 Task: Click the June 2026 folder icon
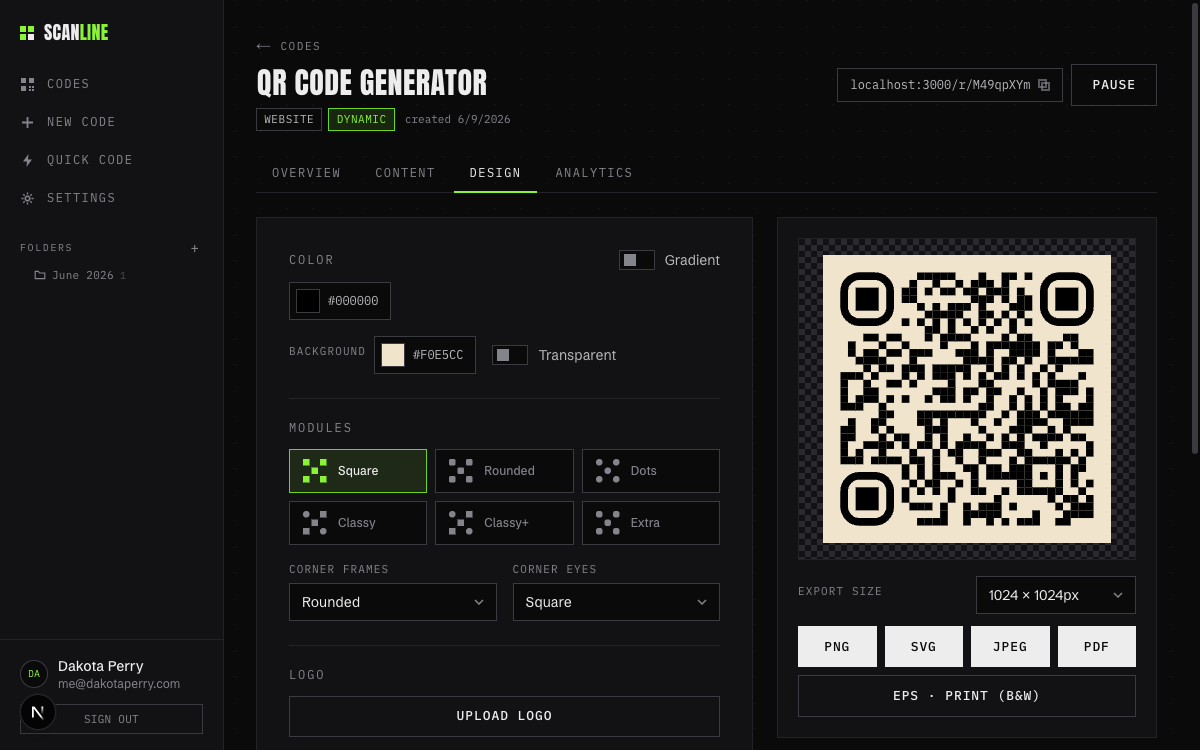tap(40, 275)
